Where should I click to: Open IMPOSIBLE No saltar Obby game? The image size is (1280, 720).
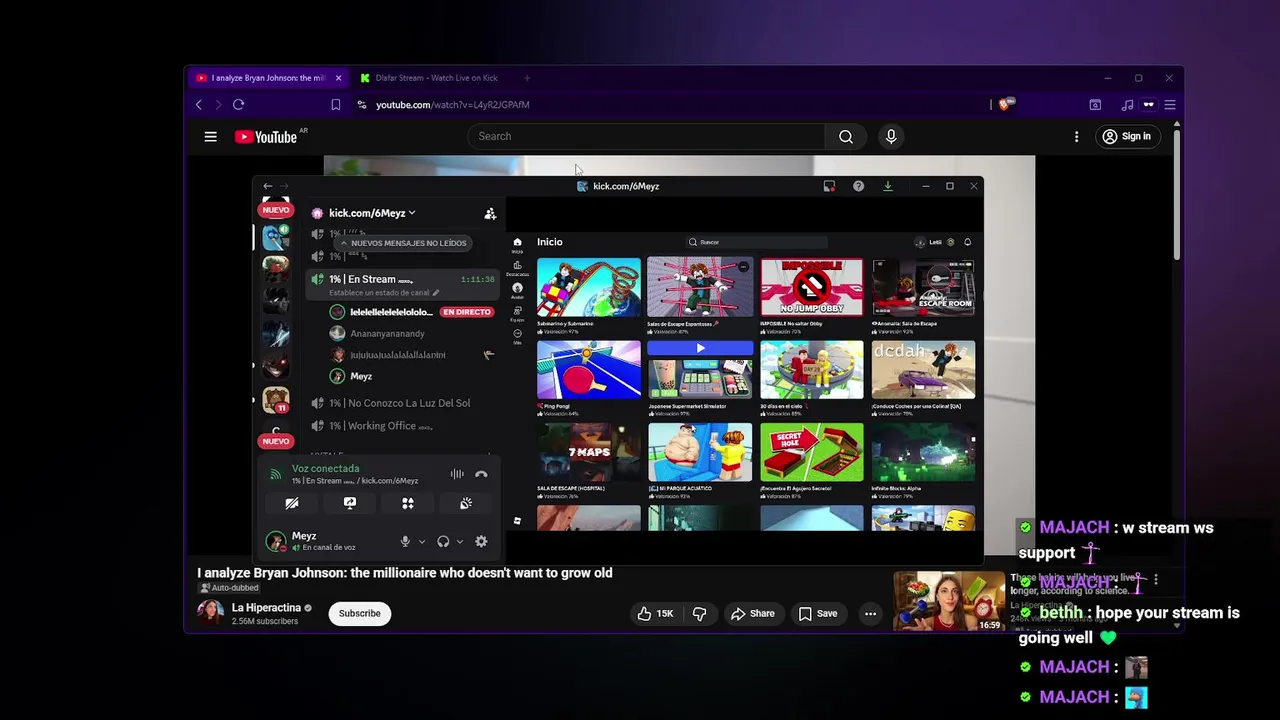pyautogui.click(x=811, y=287)
